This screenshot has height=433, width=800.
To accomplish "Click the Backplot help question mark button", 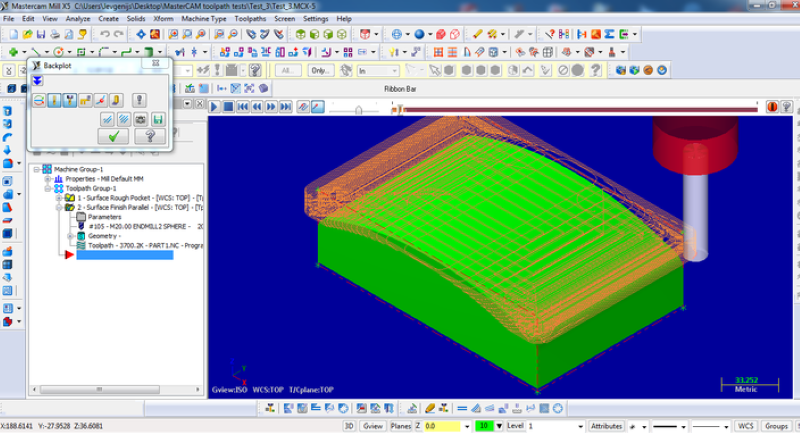I will [x=149, y=136].
